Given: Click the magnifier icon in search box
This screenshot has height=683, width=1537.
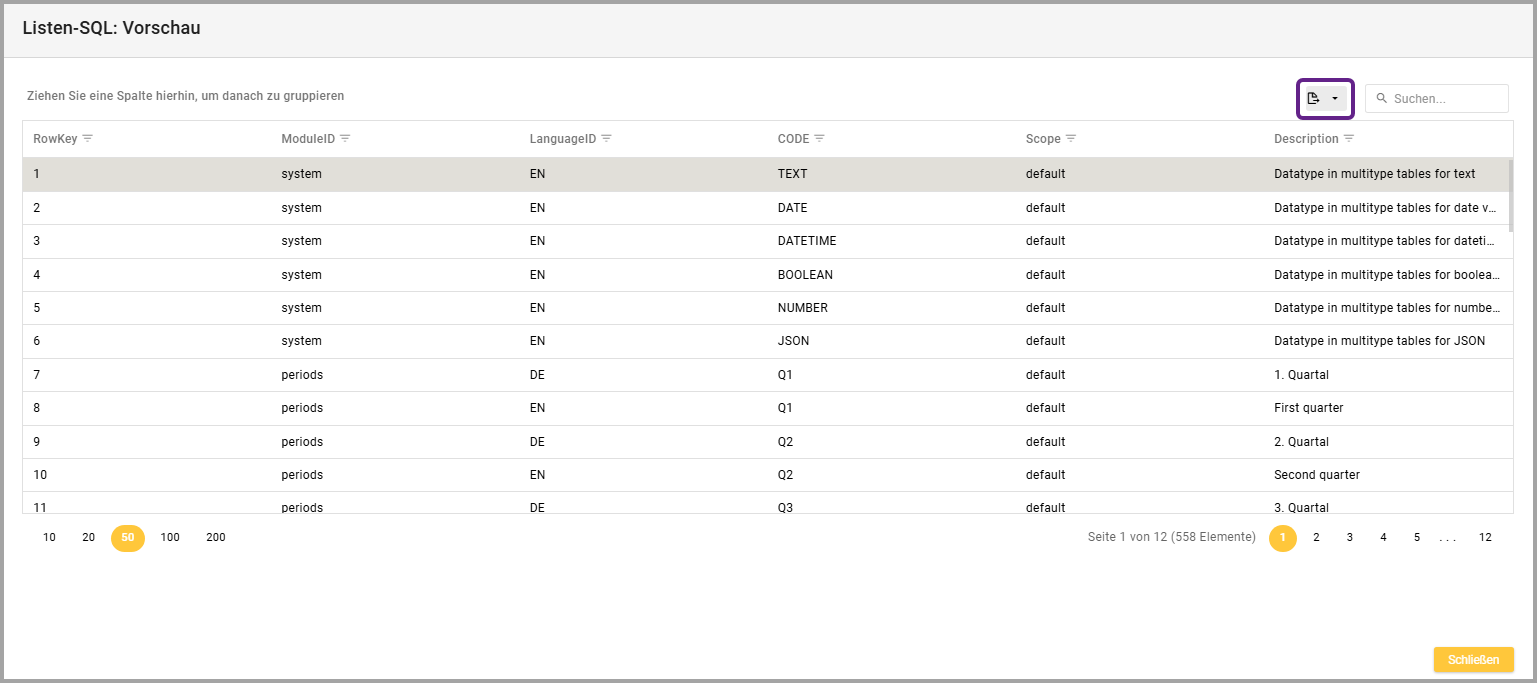Looking at the screenshot, I should click(x=1382, y=99).
